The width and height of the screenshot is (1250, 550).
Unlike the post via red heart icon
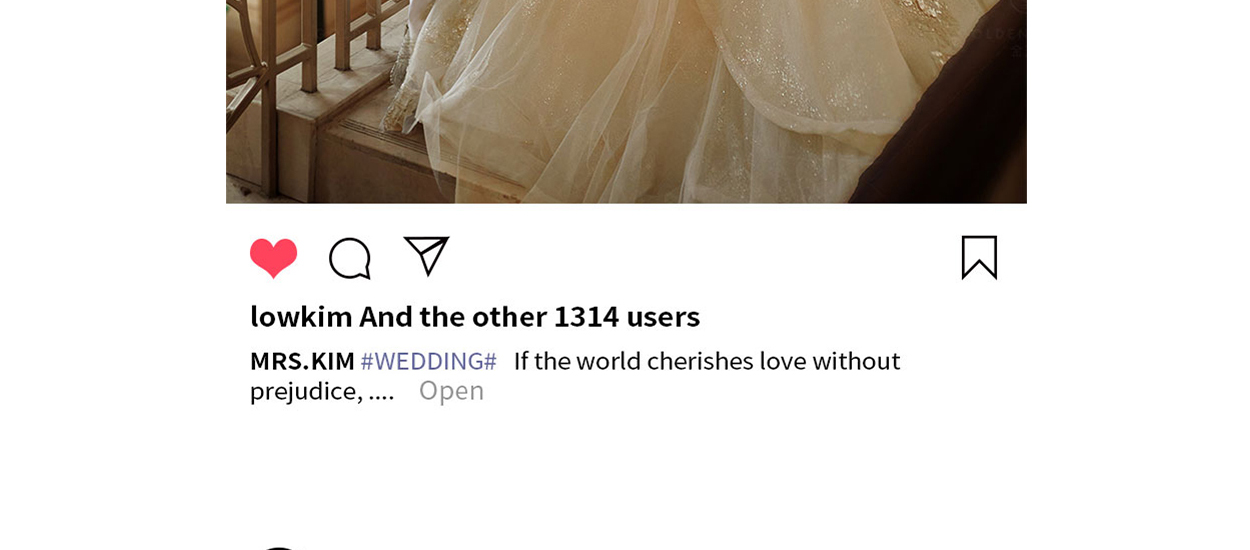click(273, 258)
